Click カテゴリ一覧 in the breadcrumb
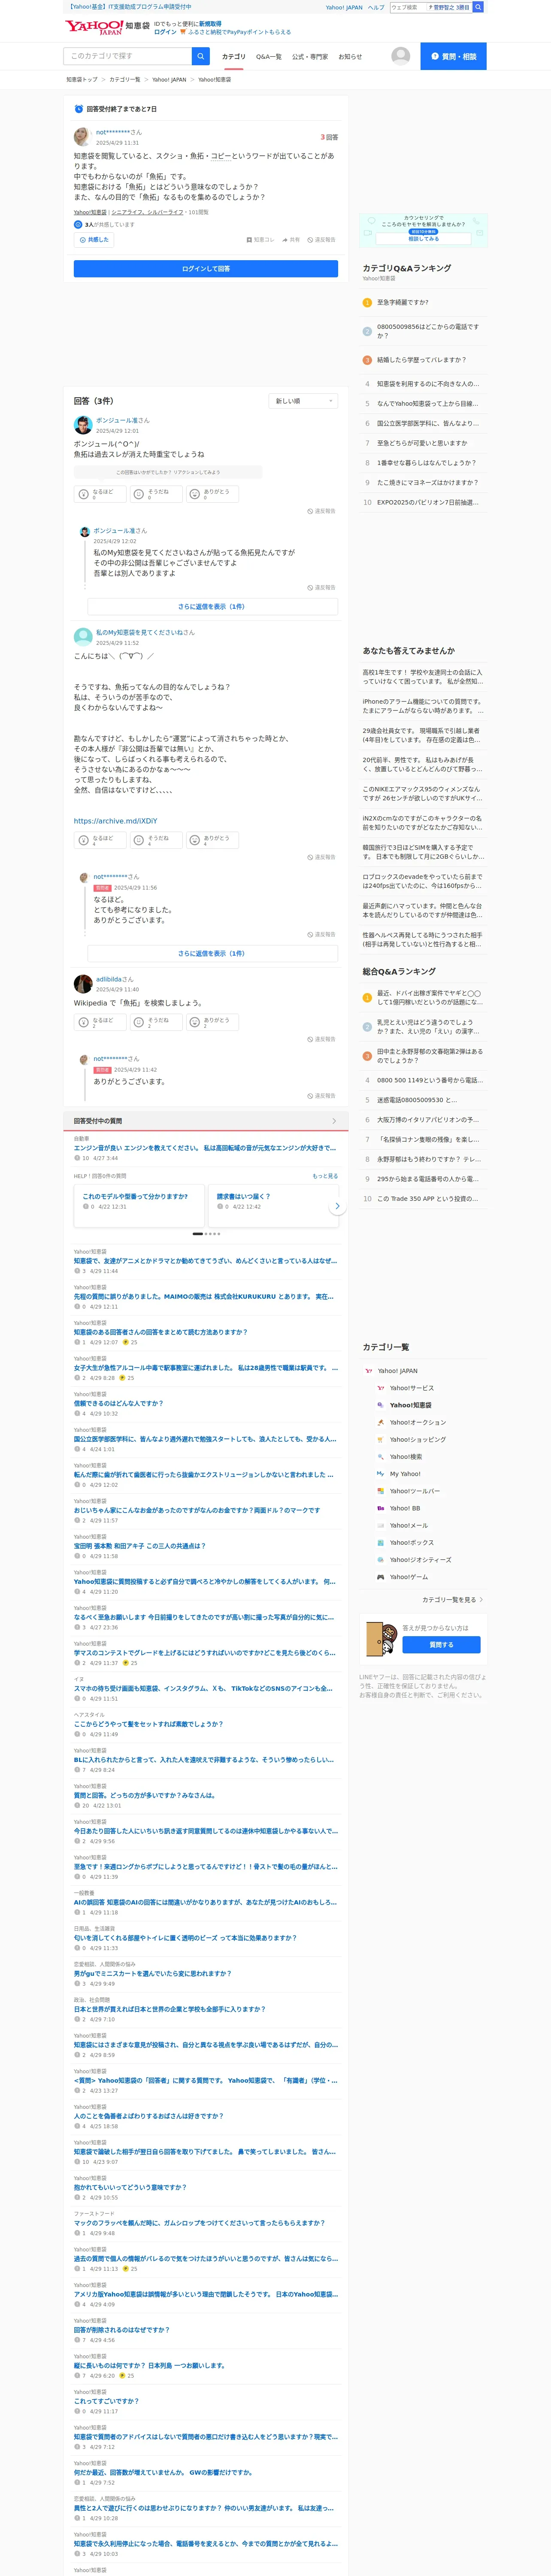The width and height of the screenshot is (551, 2576). [125, 79]
